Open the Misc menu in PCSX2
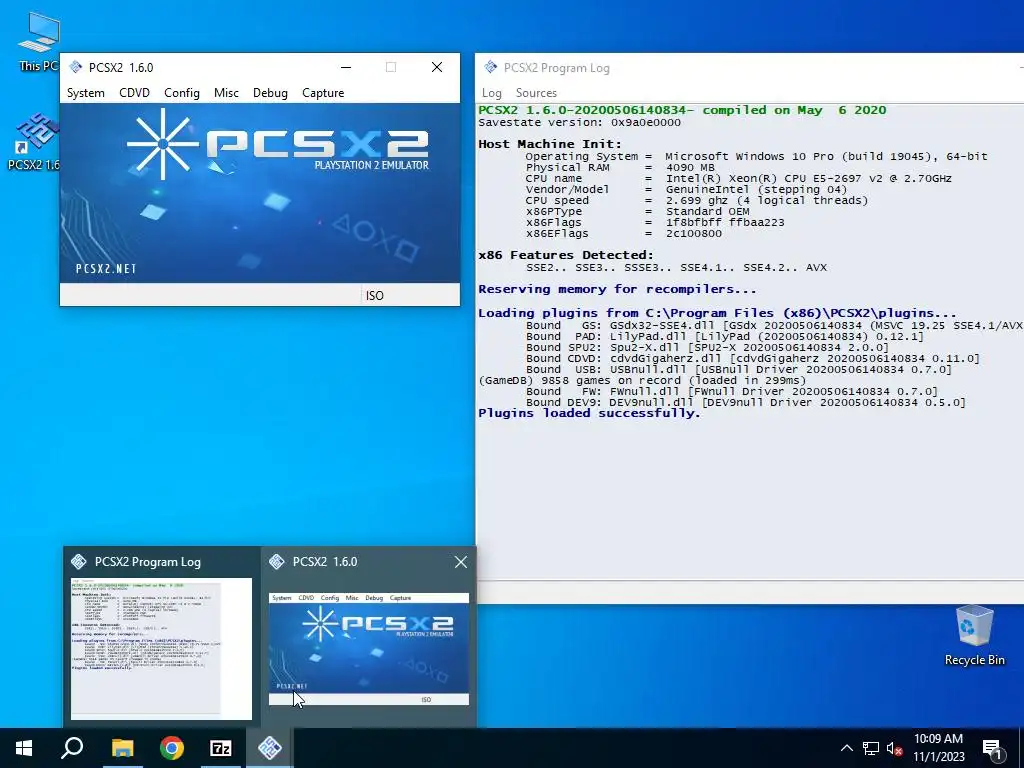This screenshot has height=768, width=1024. pyautogui.click(x=226, y=93)
